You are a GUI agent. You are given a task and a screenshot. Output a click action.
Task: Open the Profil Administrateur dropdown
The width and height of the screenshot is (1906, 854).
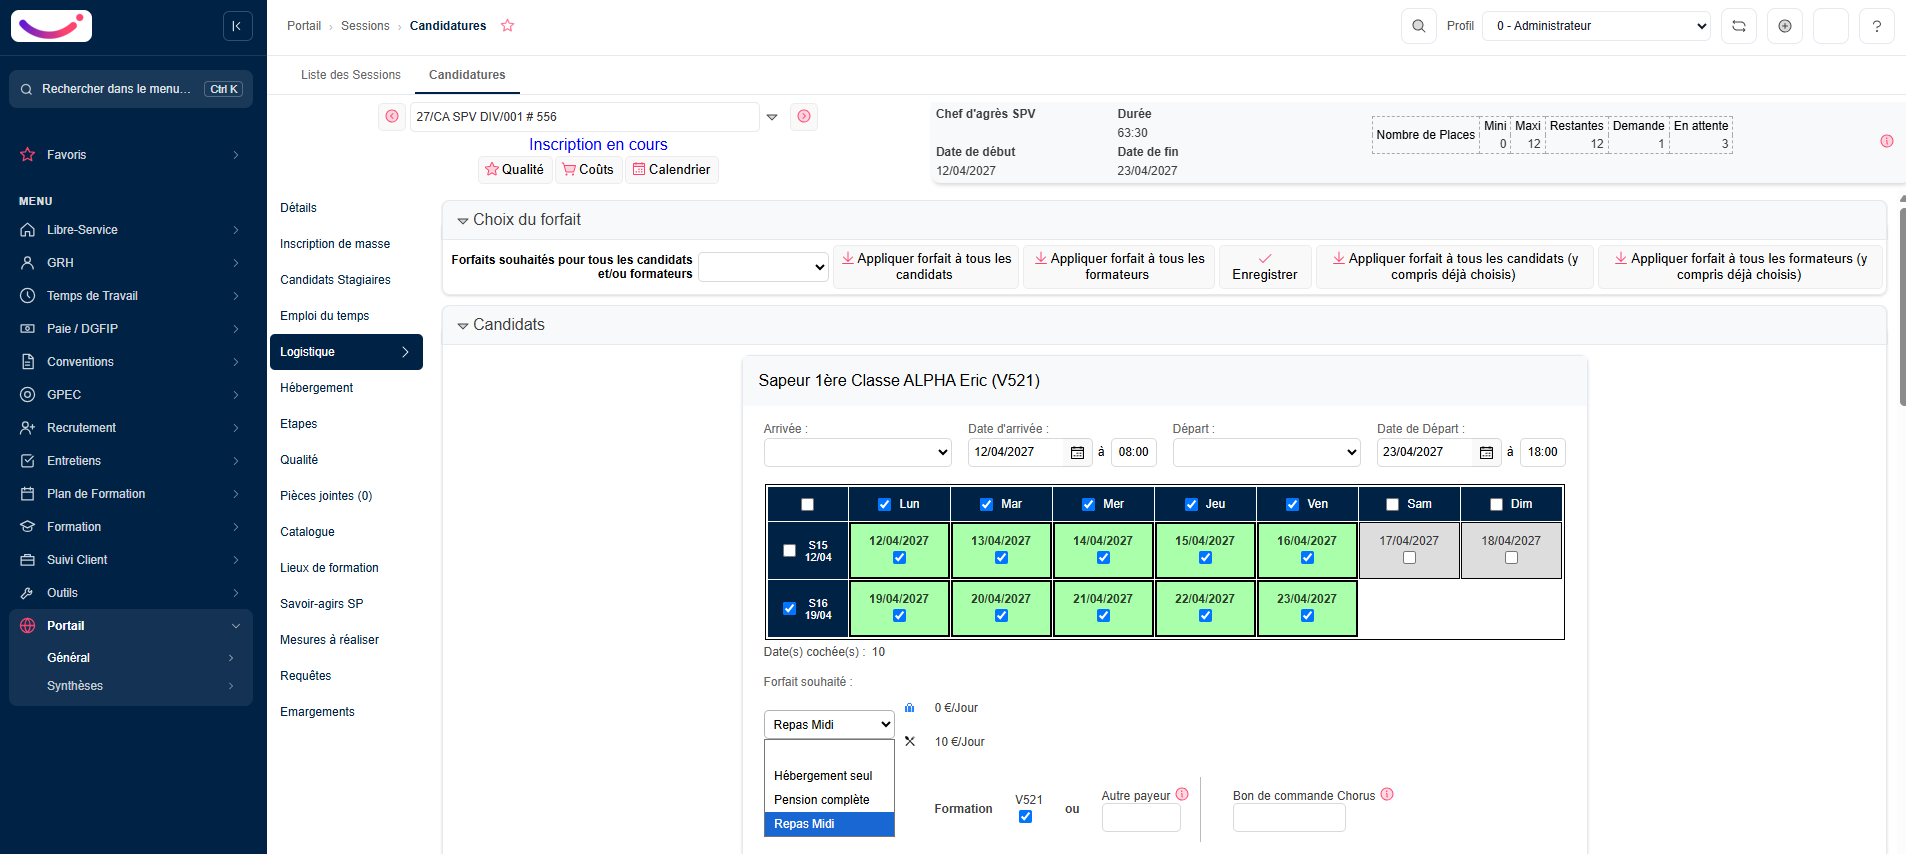click(1597, 26)
